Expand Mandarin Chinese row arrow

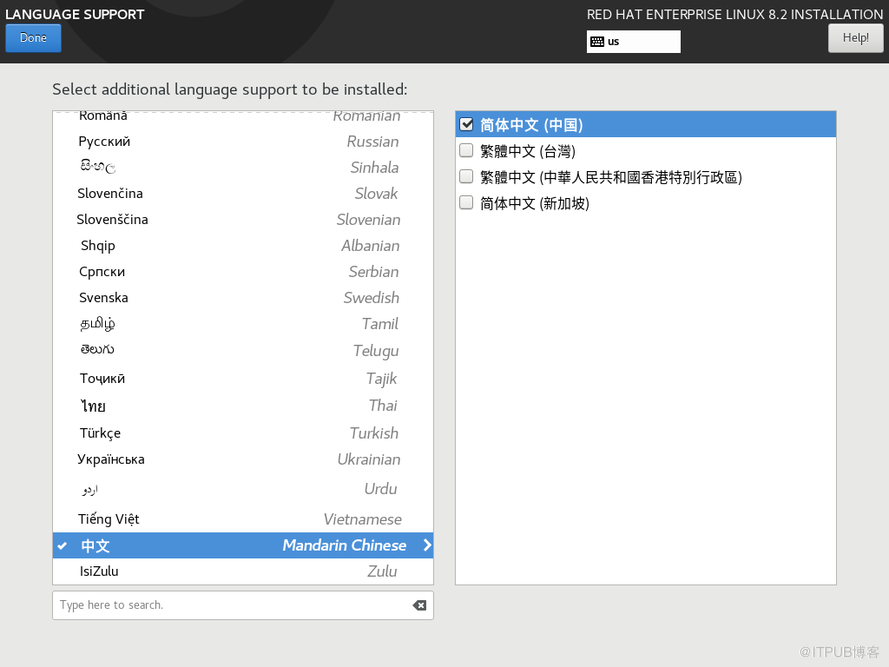pyautogui.click(x=427, y=545)
